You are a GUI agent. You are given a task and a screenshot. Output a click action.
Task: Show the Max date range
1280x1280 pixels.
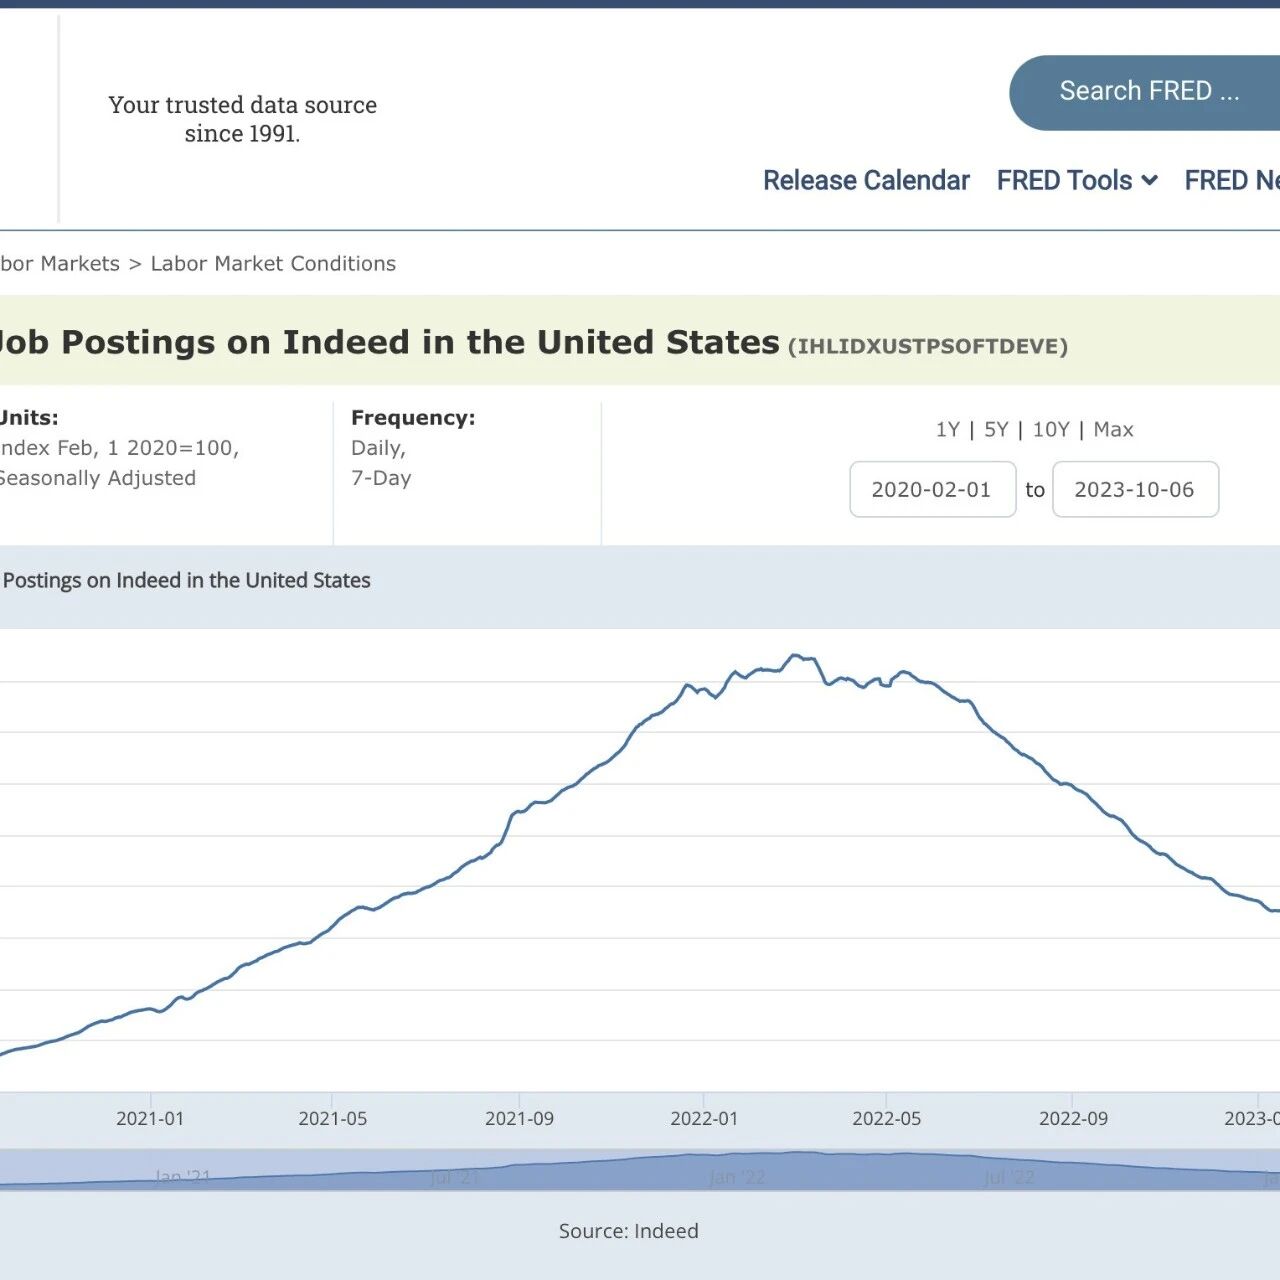tap(1113, 429)
